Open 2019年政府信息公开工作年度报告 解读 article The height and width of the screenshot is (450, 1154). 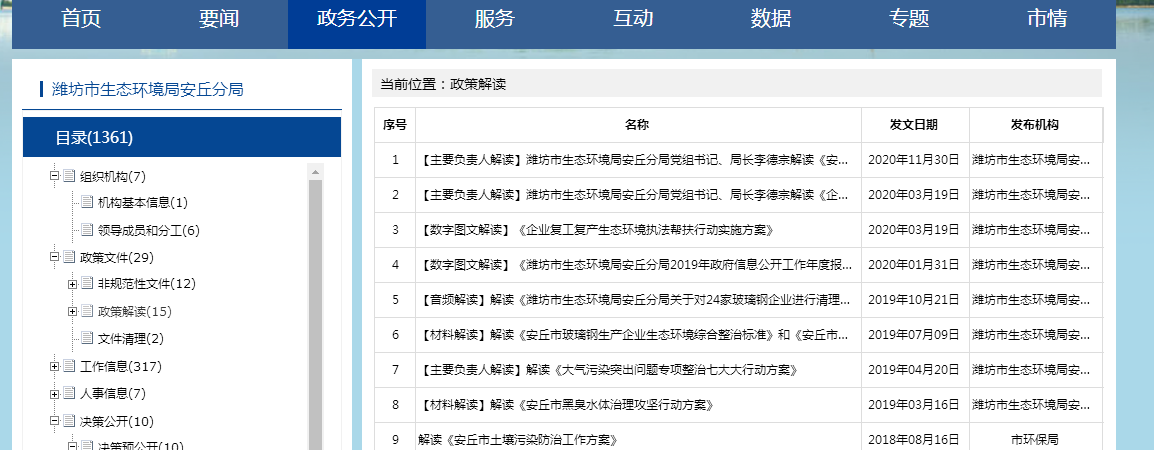pyautogui.click(x=635, y=265)
